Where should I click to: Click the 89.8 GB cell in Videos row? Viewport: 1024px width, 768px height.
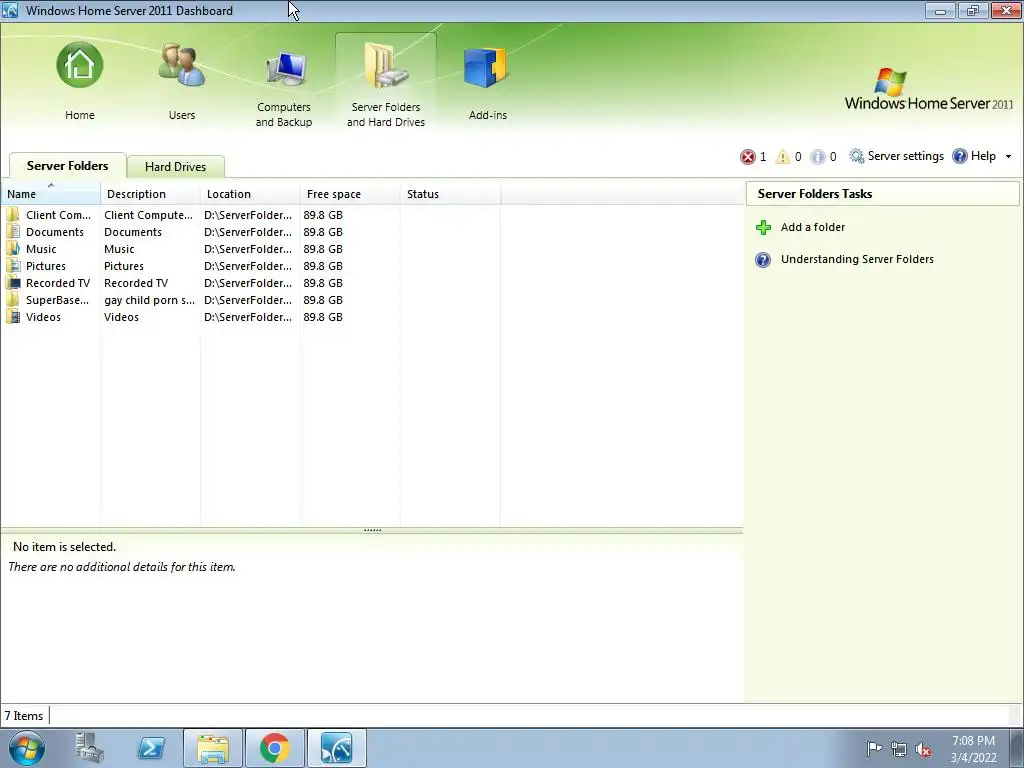[323, 317]
